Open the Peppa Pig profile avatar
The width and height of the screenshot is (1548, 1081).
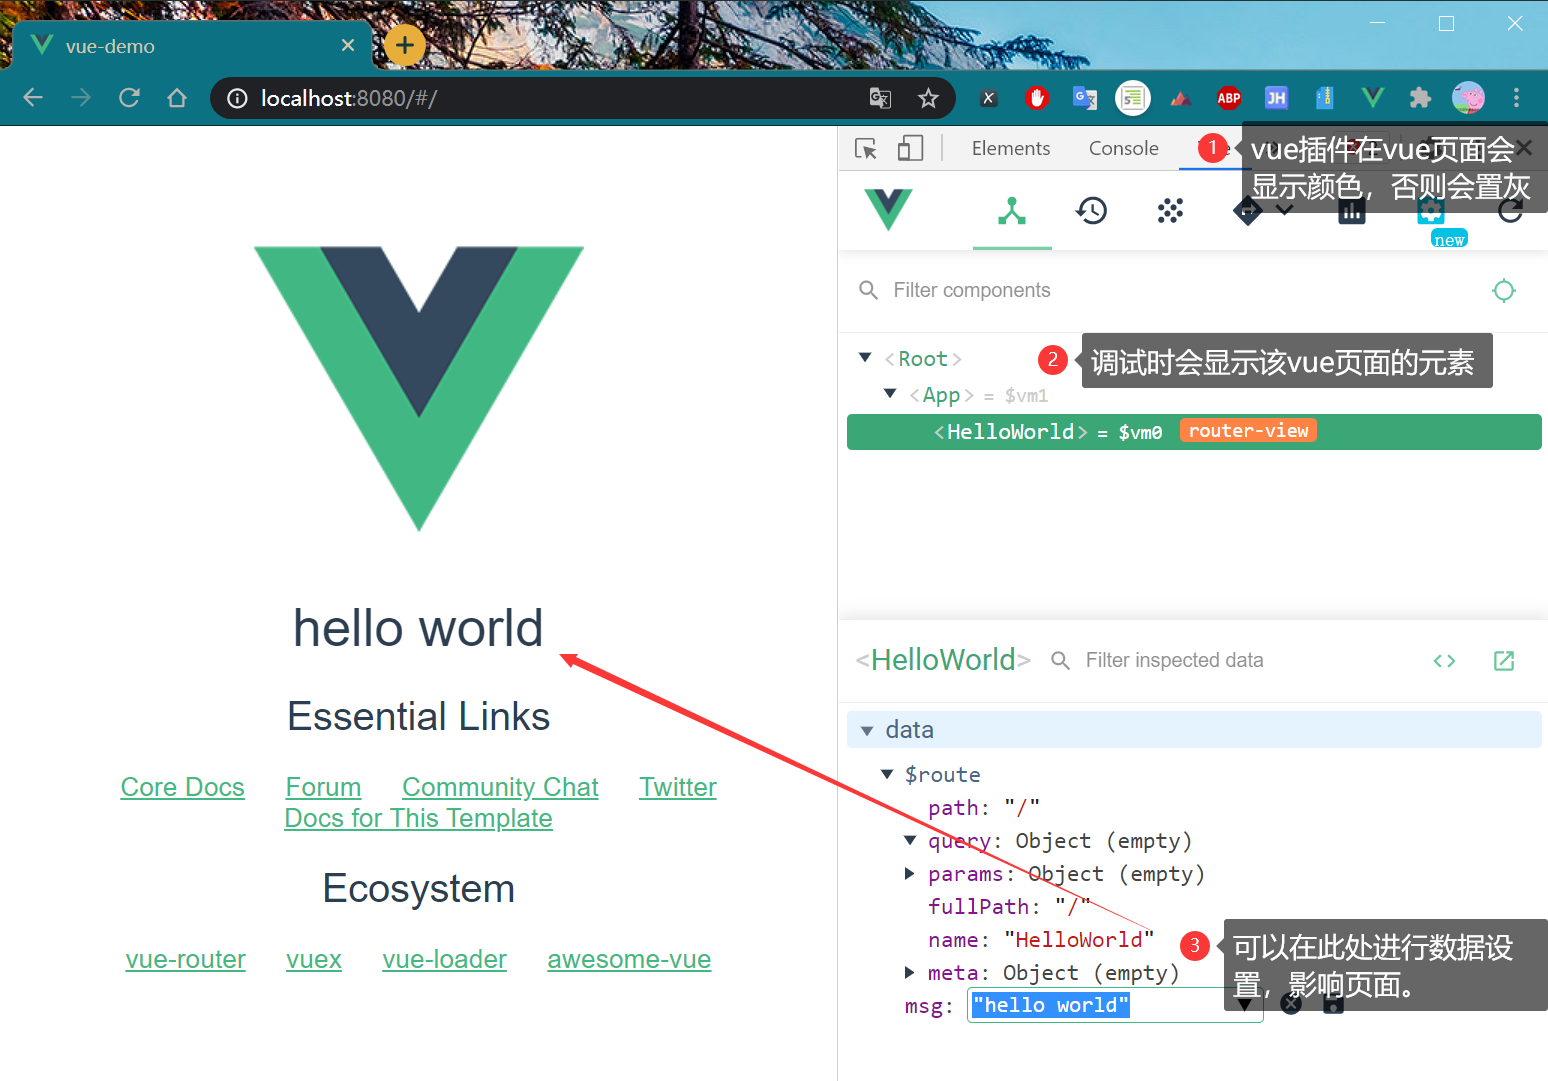pyautogui.click(x=1468, y=98)
